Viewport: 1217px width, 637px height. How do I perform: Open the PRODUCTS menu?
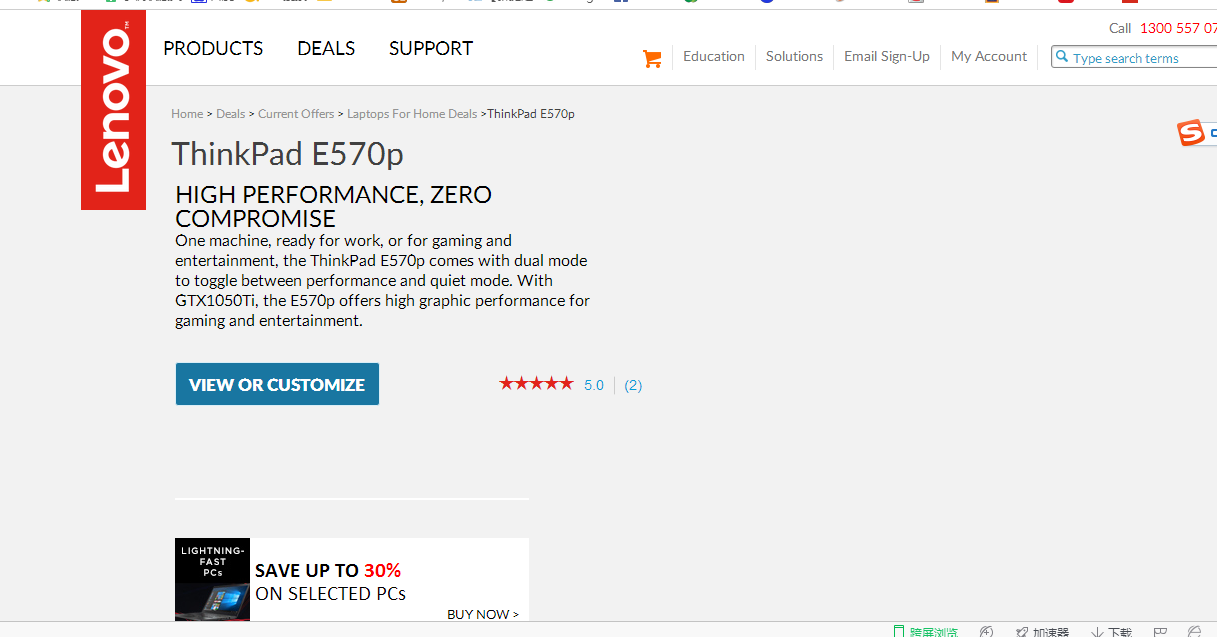click(213, 48)
